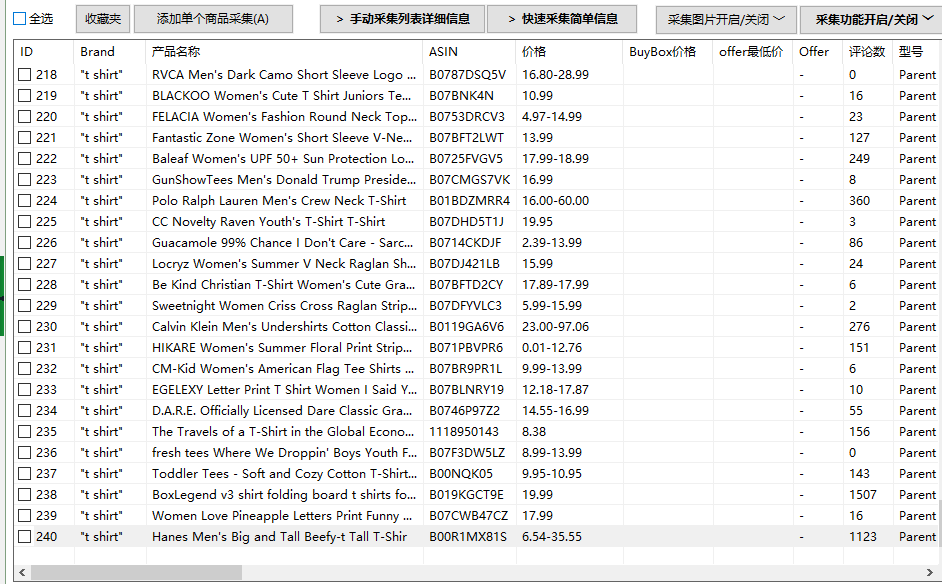The height and width of the screenshot is (584, 942).
Task: Tick the checkbox for row 218
Action: pyautogui.click(x=24, y=75)
